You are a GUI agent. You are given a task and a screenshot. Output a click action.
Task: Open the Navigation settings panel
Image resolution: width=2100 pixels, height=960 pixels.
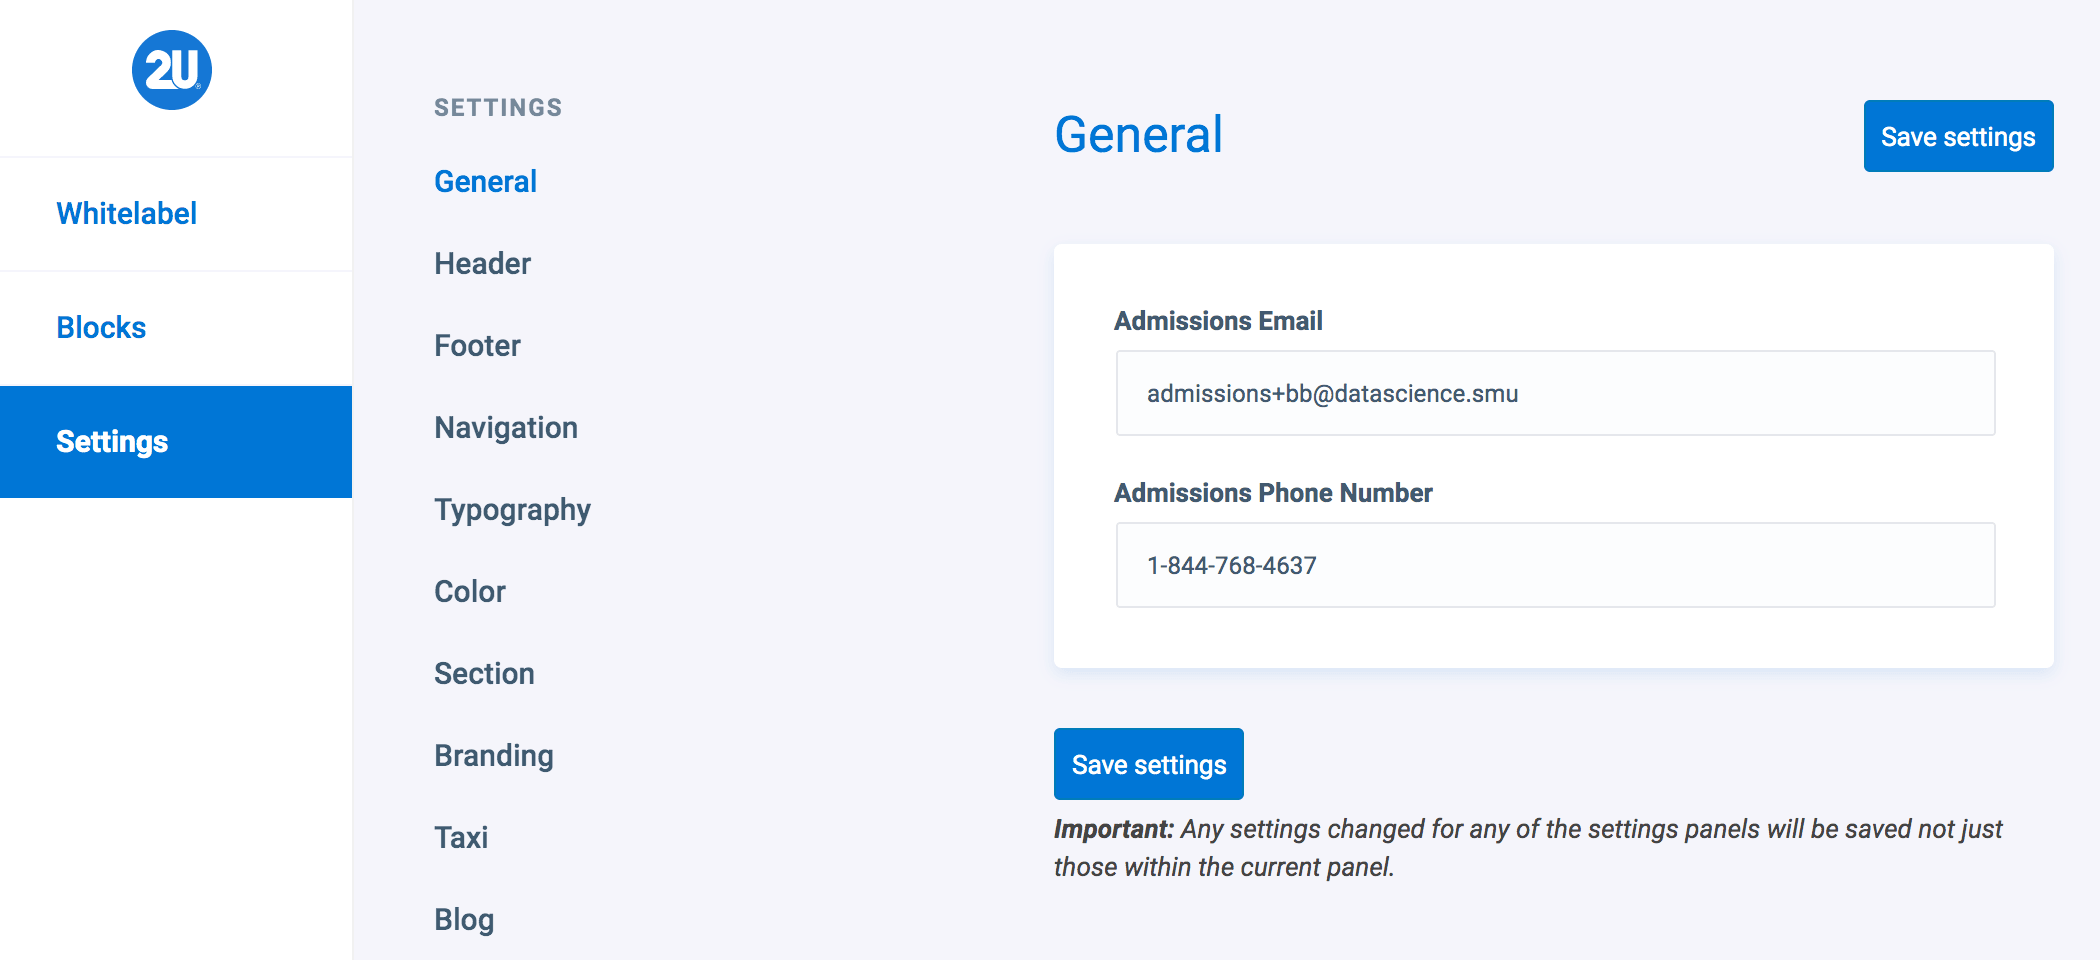[x=505, y=428]
